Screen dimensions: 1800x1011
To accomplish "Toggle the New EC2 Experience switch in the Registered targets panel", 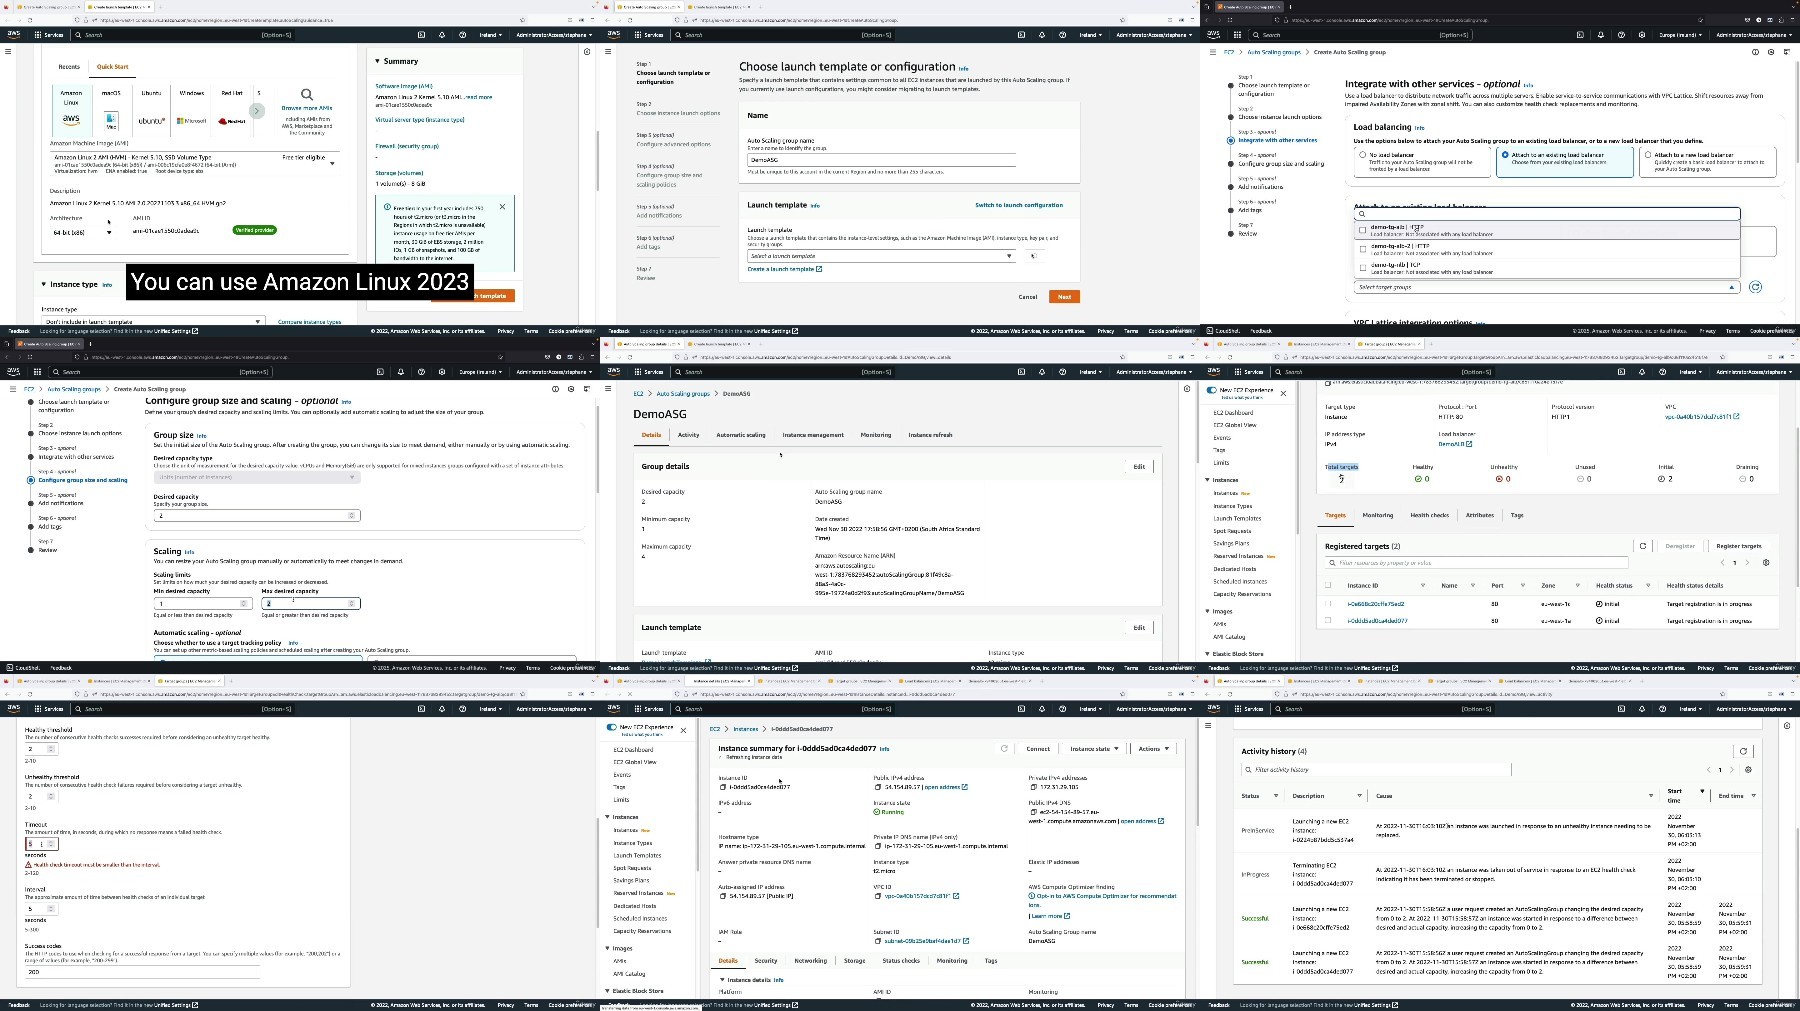I will click(1212, 390).
